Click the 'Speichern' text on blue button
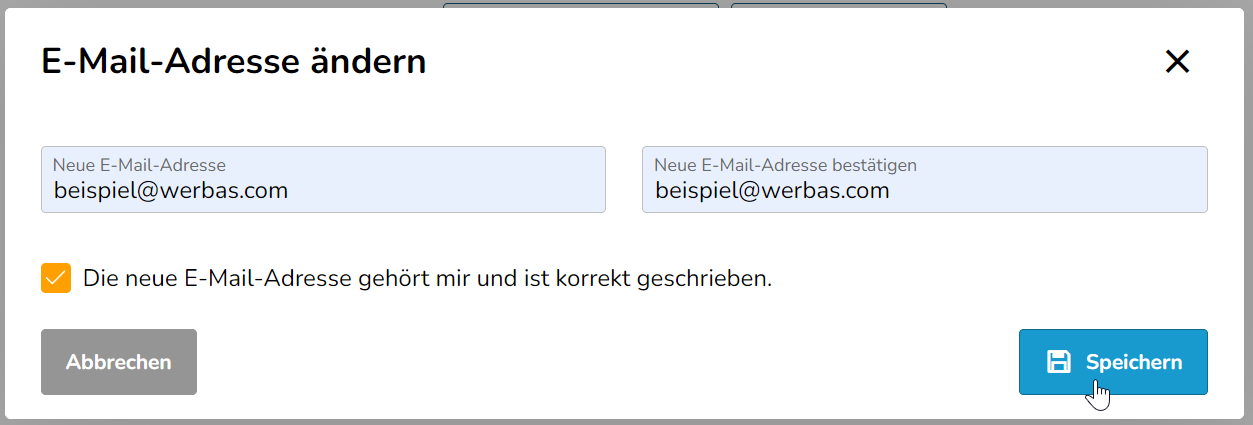 tap(1134, 362)
